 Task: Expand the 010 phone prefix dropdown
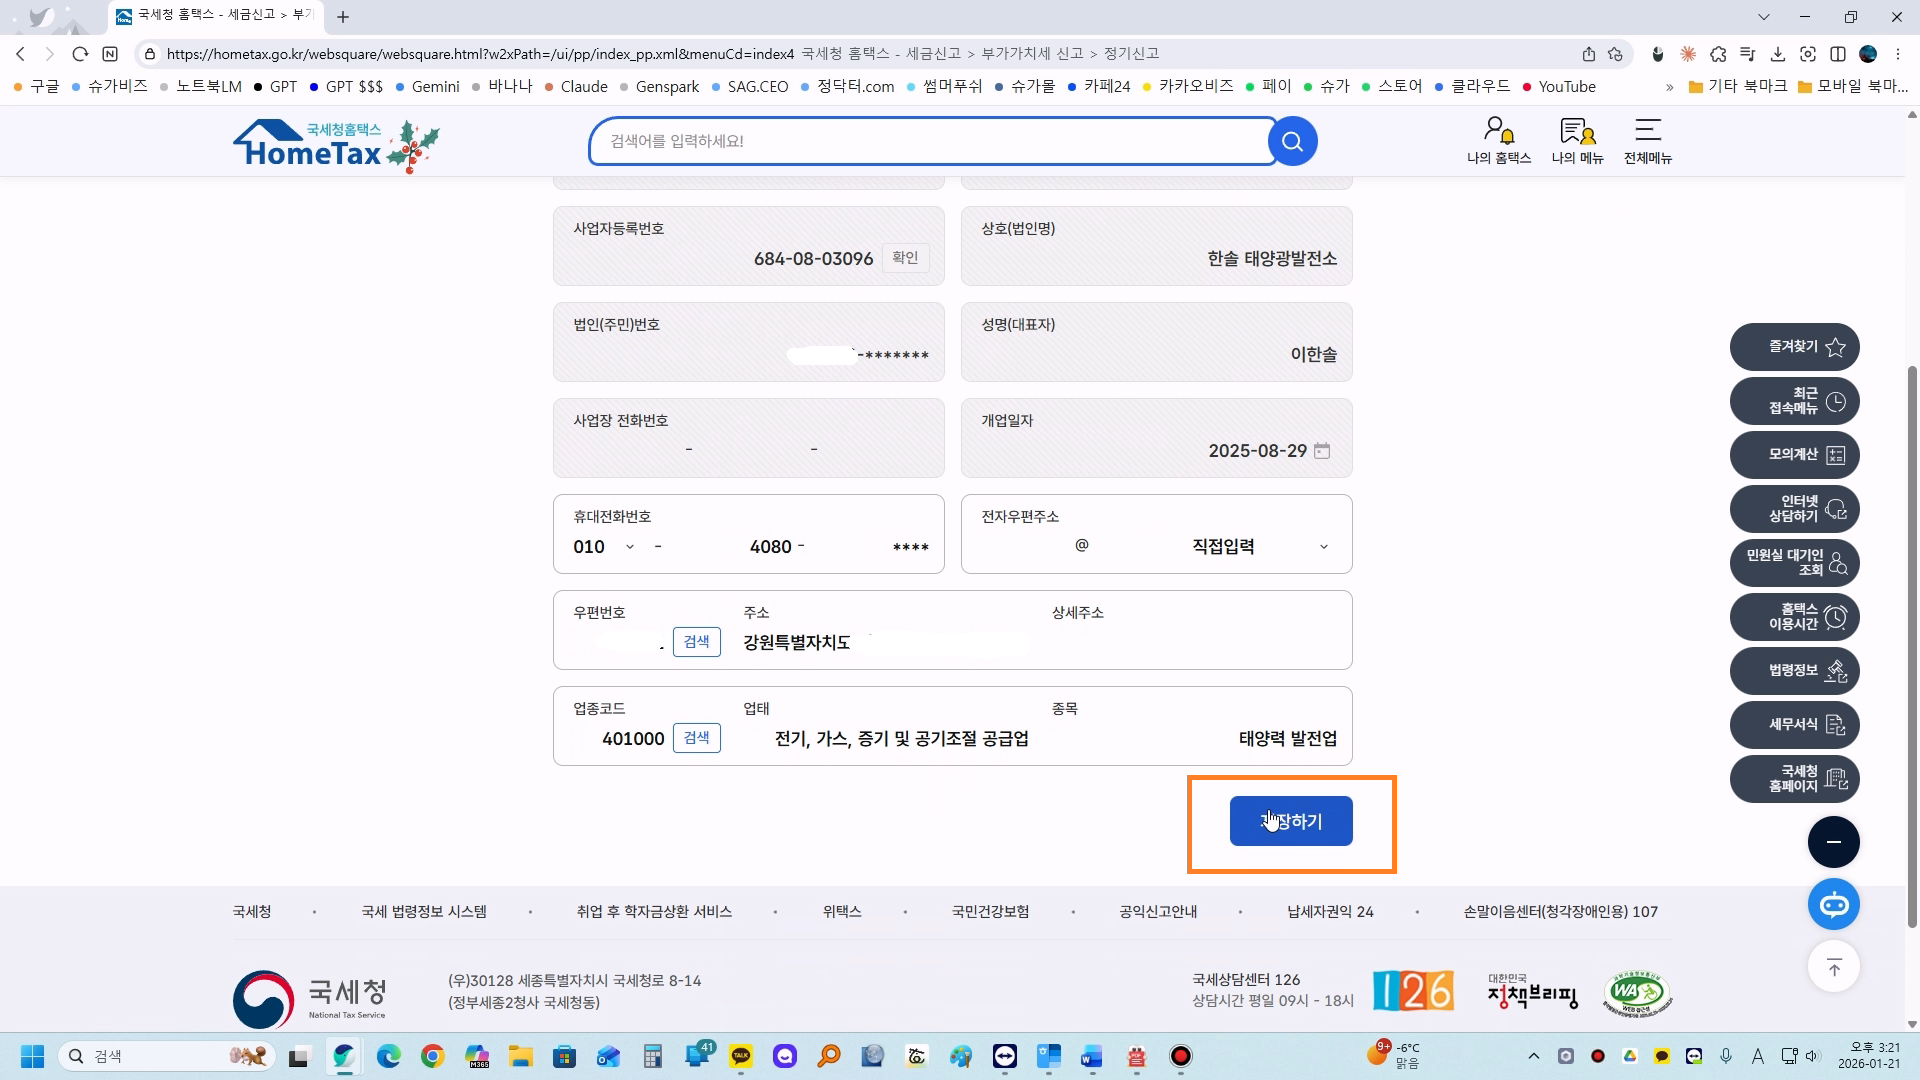coord(629,547)
